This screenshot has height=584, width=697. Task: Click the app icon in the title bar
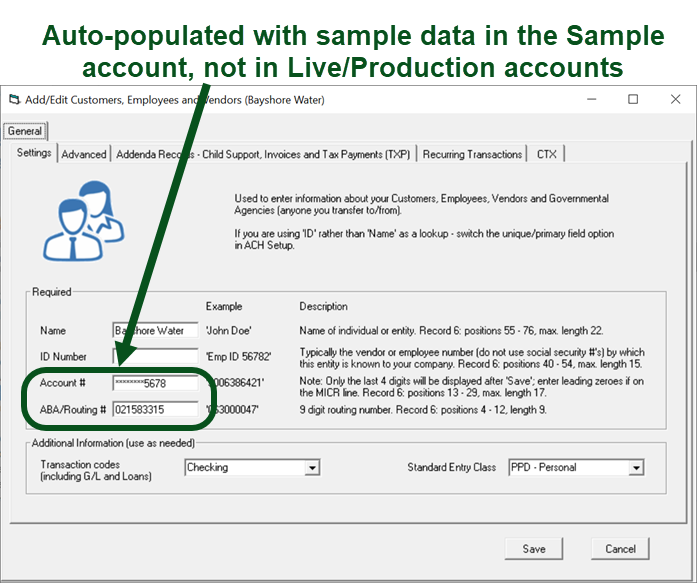click(x=14, y=100)
